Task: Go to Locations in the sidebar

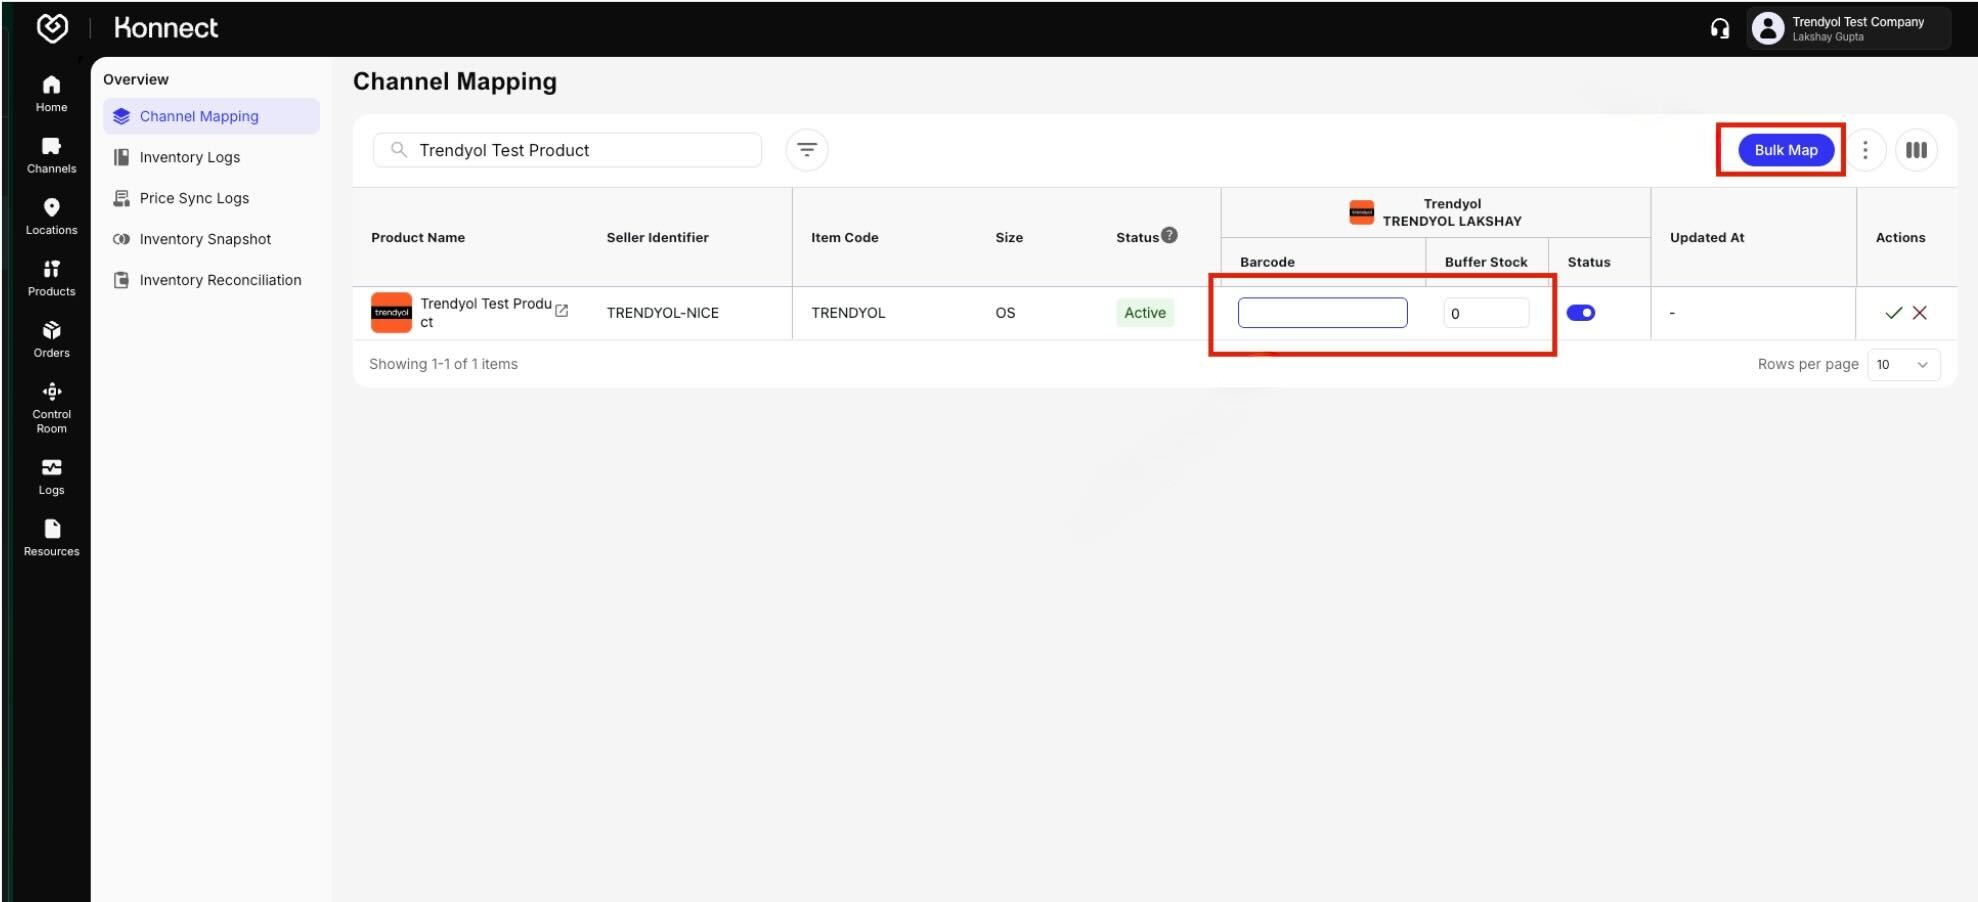Action: point(51,217)
